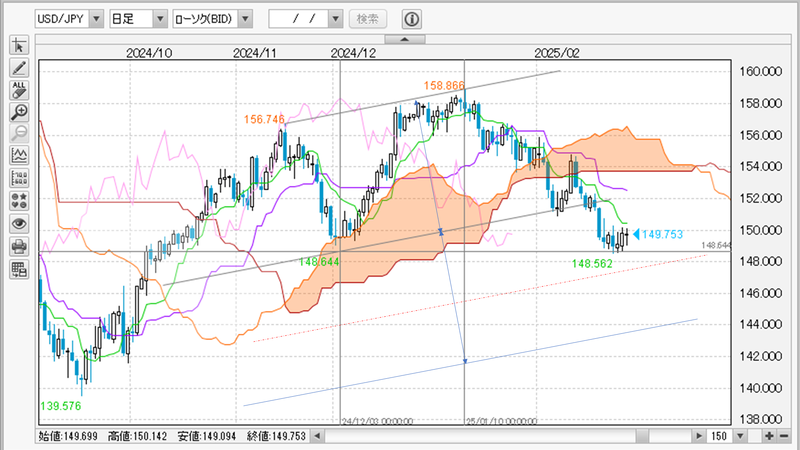Click the info circle icon
The width and height of the screenshot is (800, 450).
pyautogui.click(x=412, y=19)
